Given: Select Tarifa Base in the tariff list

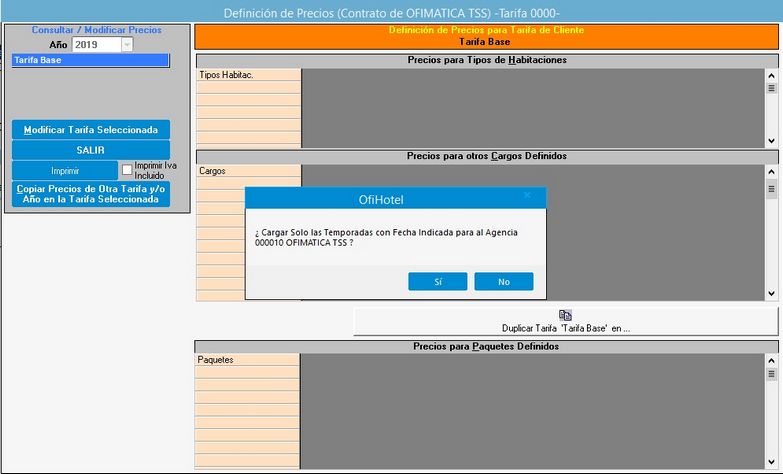Looking at the screenshot, I should (x=90, y=60).
